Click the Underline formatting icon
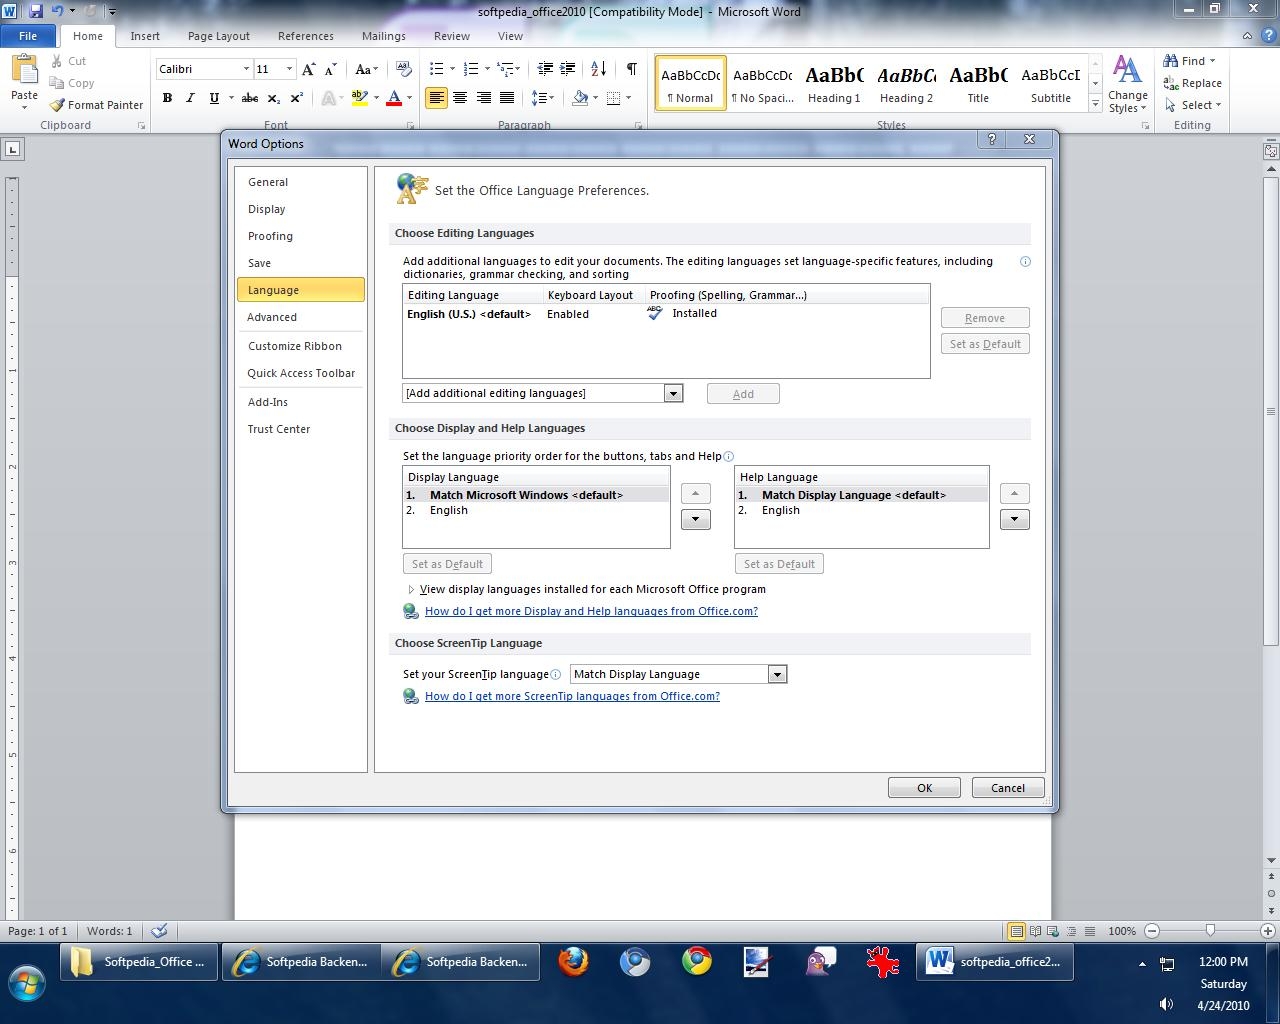This screenshot has height=1024, width=1280. click(214, 98)
